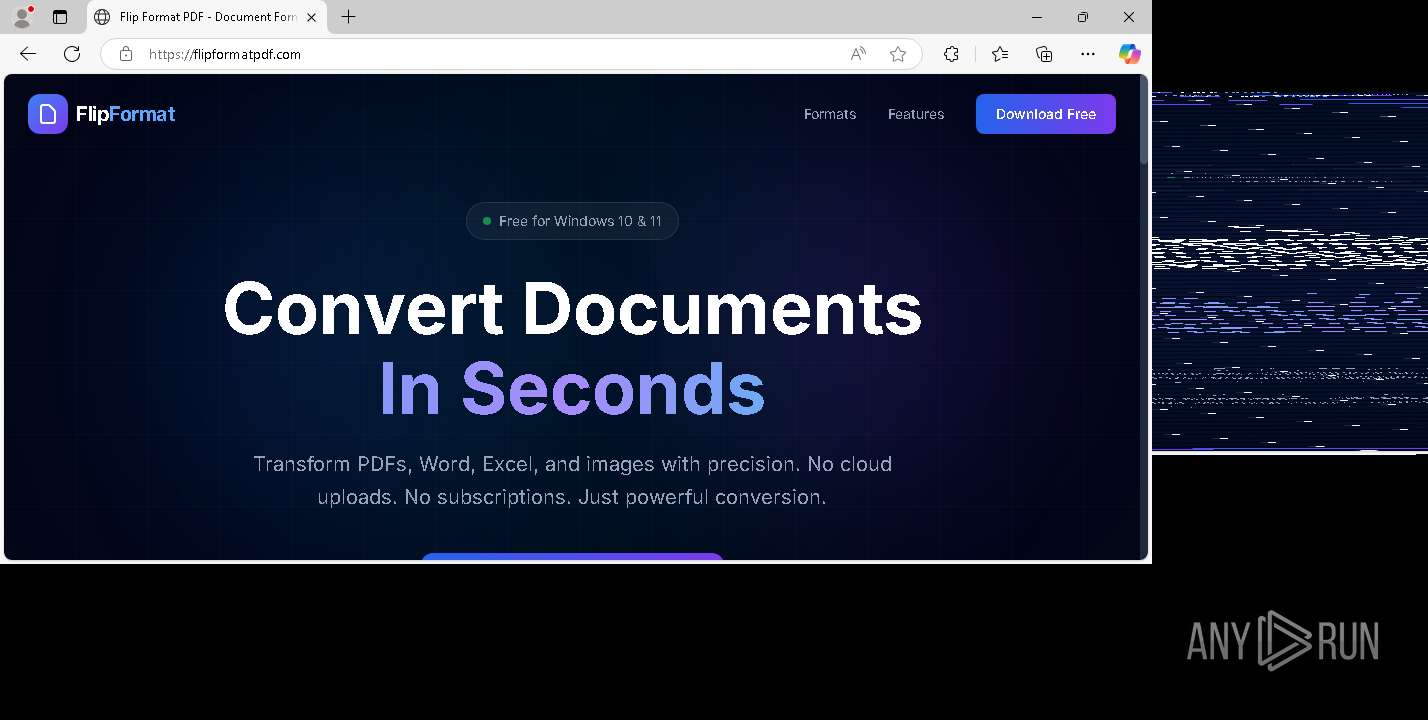Image resolution: width=1428 pixels, height=720 pixels.
Task: Open browser Settings and more menu
Action: coord(1088,54)
